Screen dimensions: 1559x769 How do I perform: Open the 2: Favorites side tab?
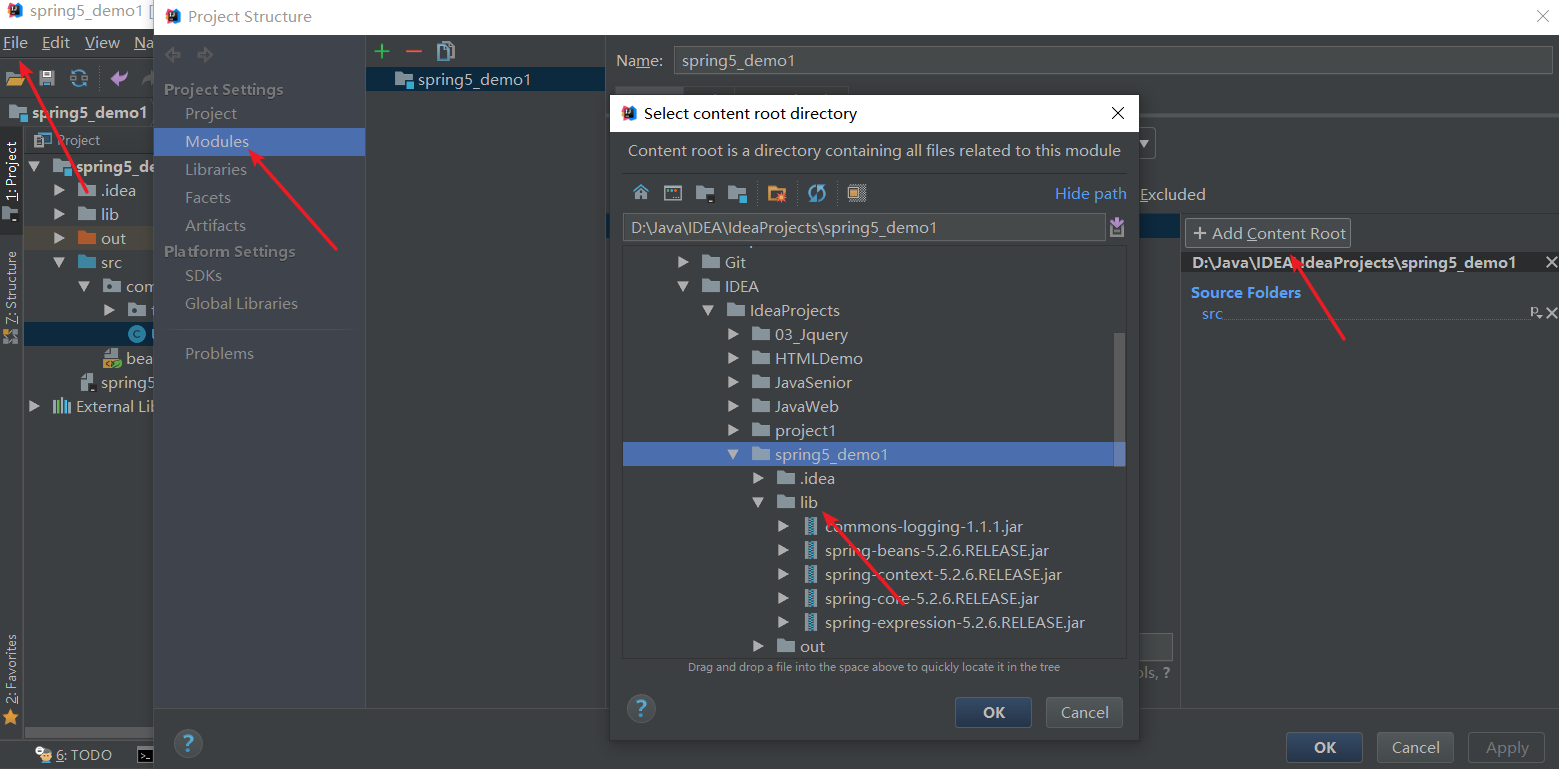tap(12, 680)
